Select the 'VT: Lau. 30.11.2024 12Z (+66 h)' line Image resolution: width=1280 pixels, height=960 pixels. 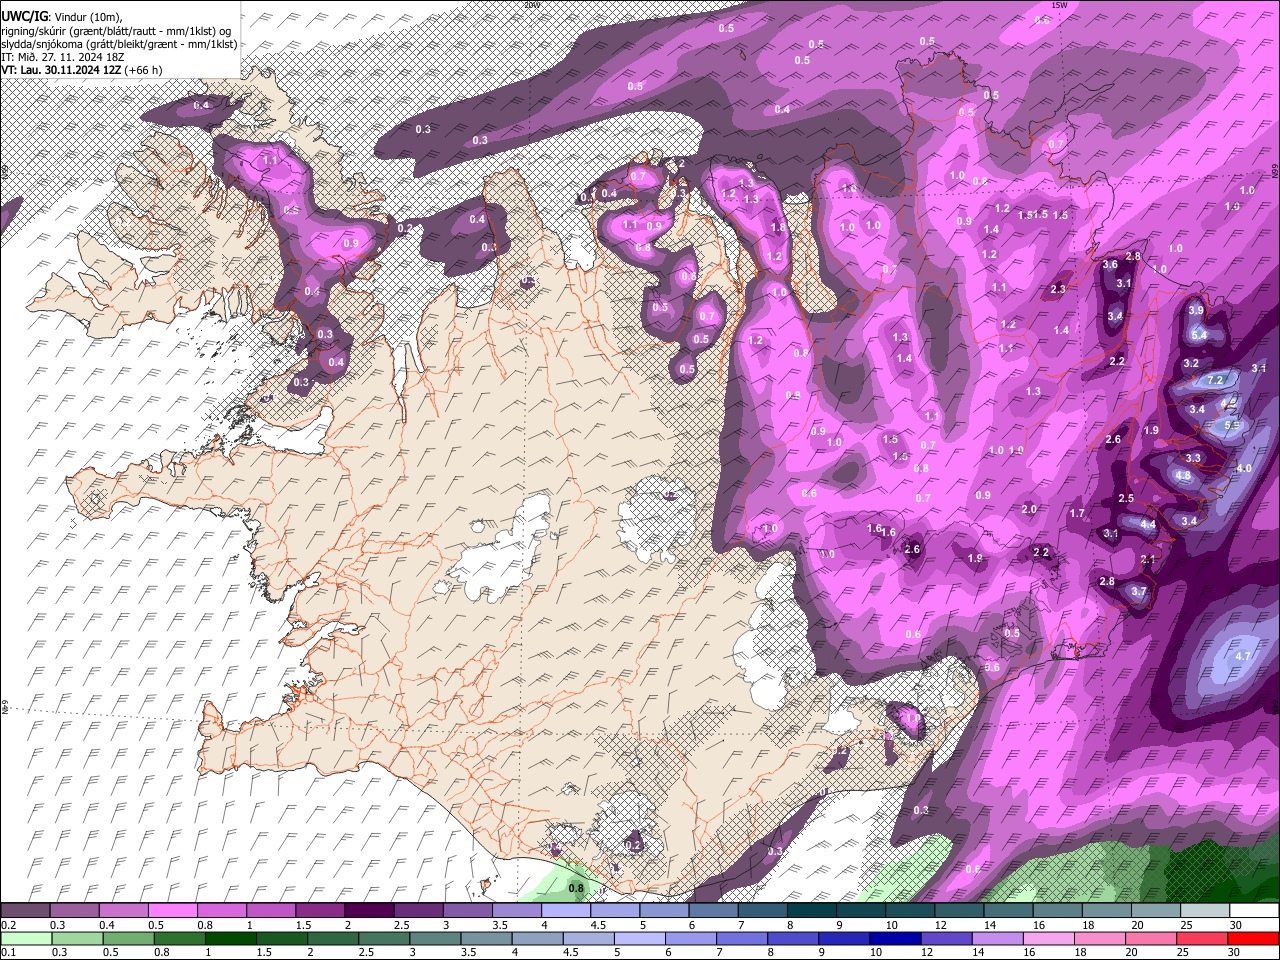(82, 70)
